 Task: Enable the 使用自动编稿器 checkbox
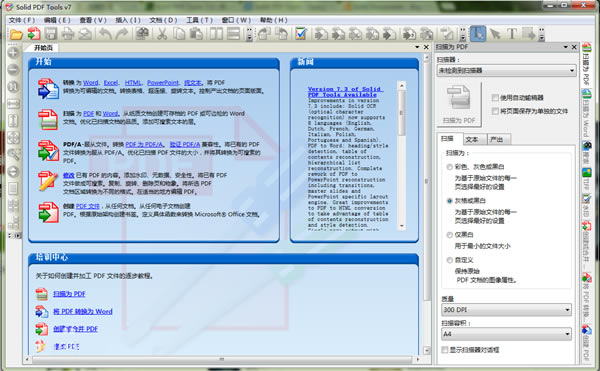tap(495, 98)
